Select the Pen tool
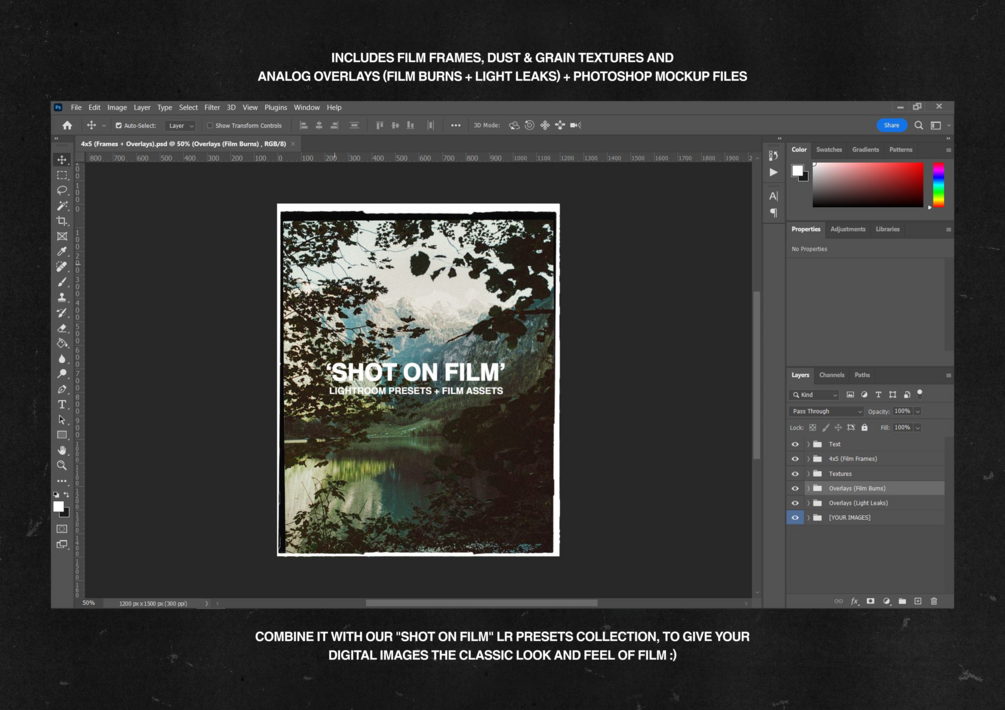 point(62,389)
